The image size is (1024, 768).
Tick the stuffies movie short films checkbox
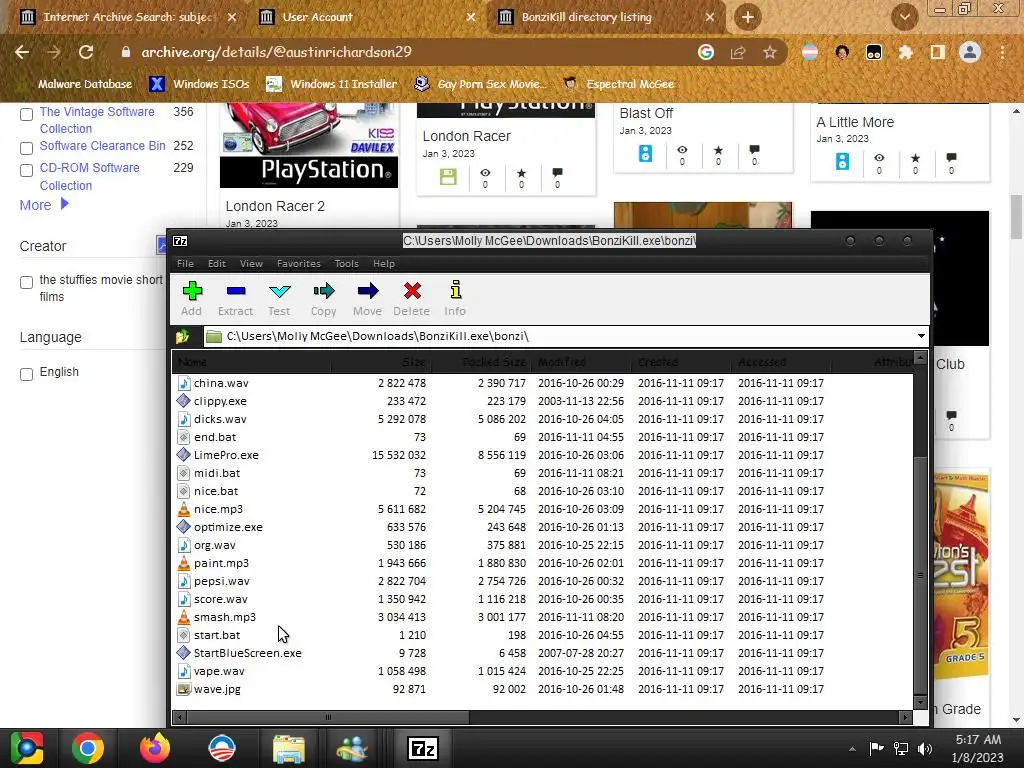point(26,283)
